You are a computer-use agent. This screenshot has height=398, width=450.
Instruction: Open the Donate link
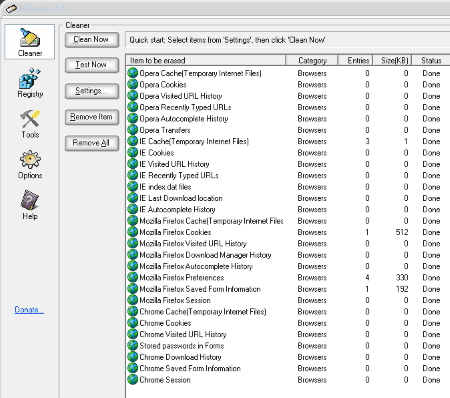[29, 310]
